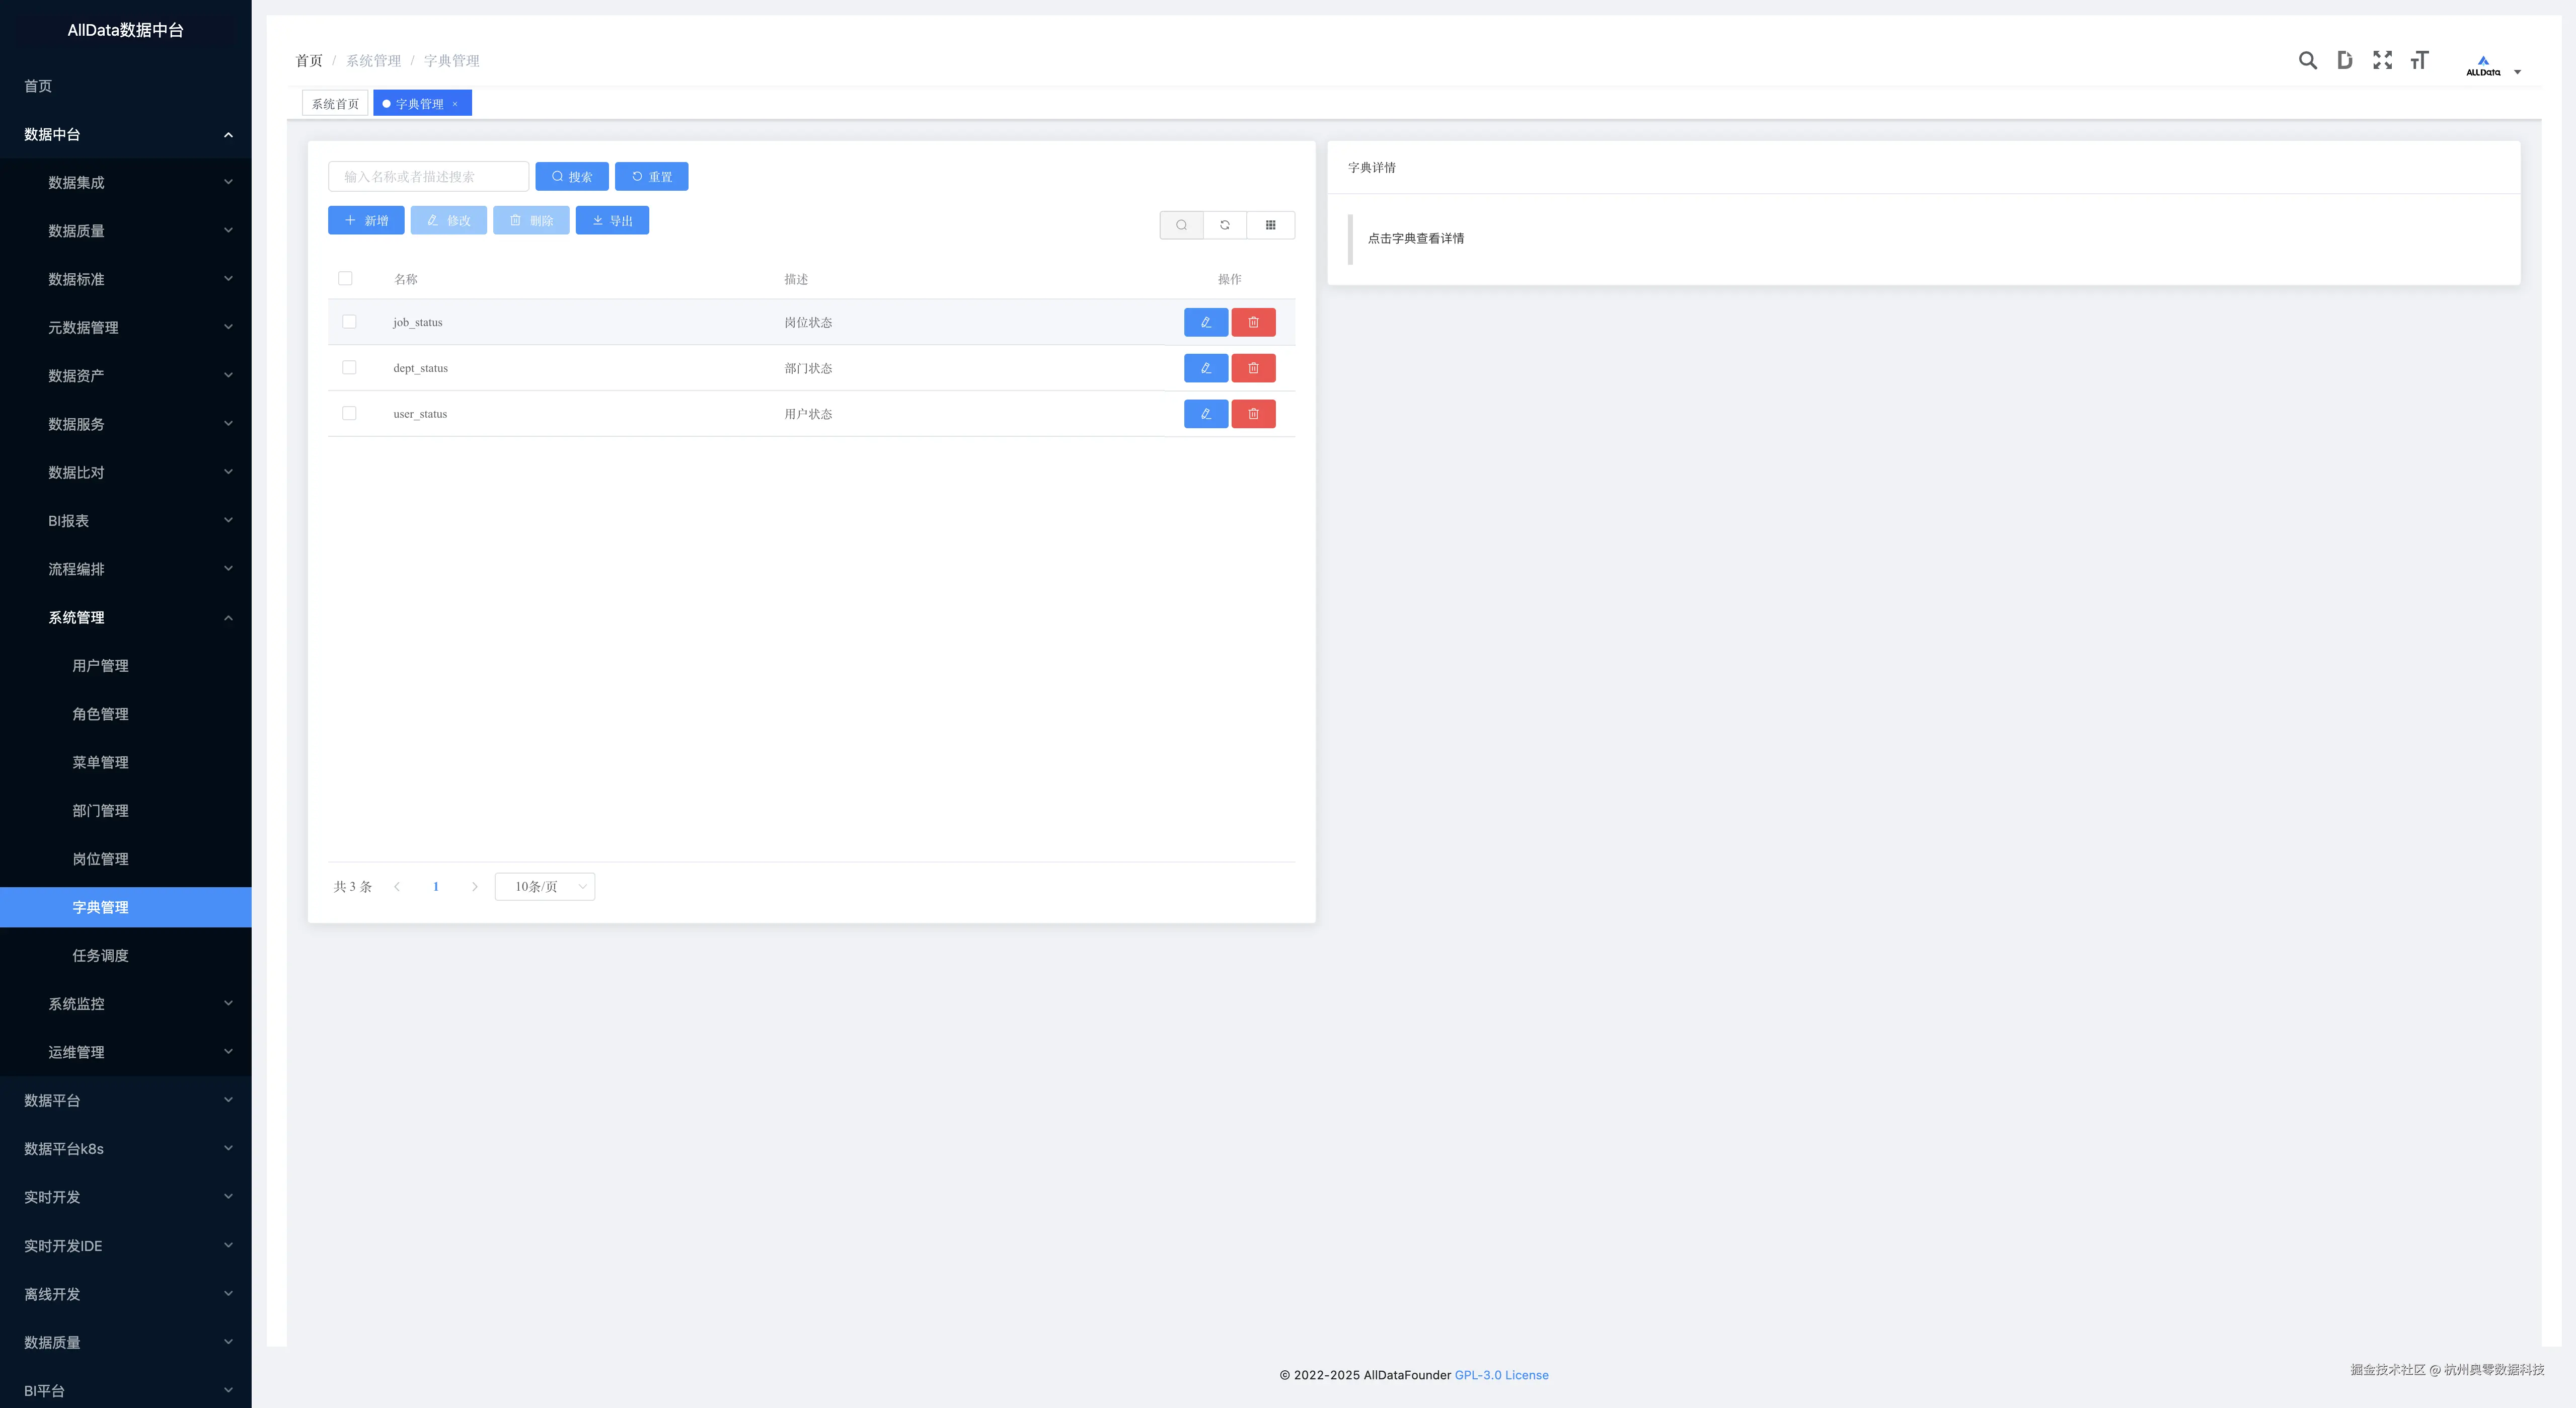2576x1408 pixels.
Task: Expand the 系统监控 submenu
Action: pyautogui.click(x=126, y=1004)
